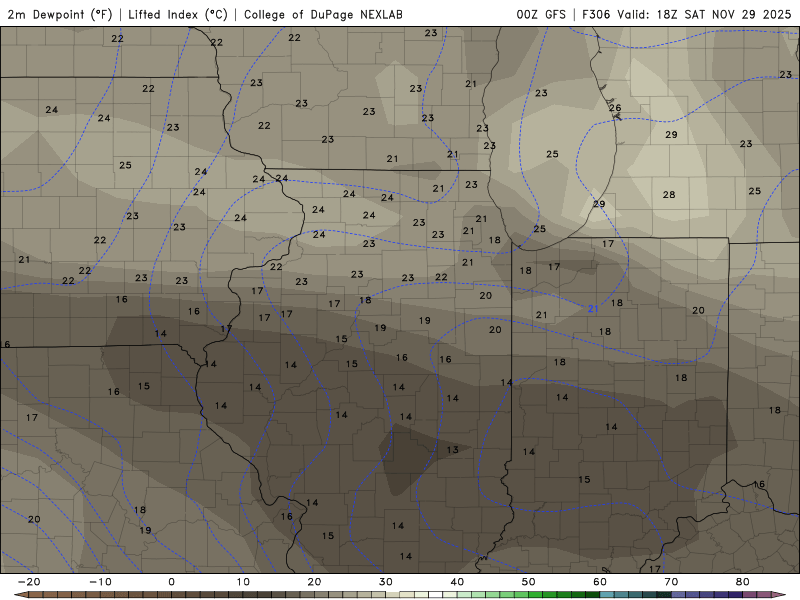Click the "00Z GFS" model run label
Image resolution: width=800 pixels, height=600 pixels.
point(541,15)
